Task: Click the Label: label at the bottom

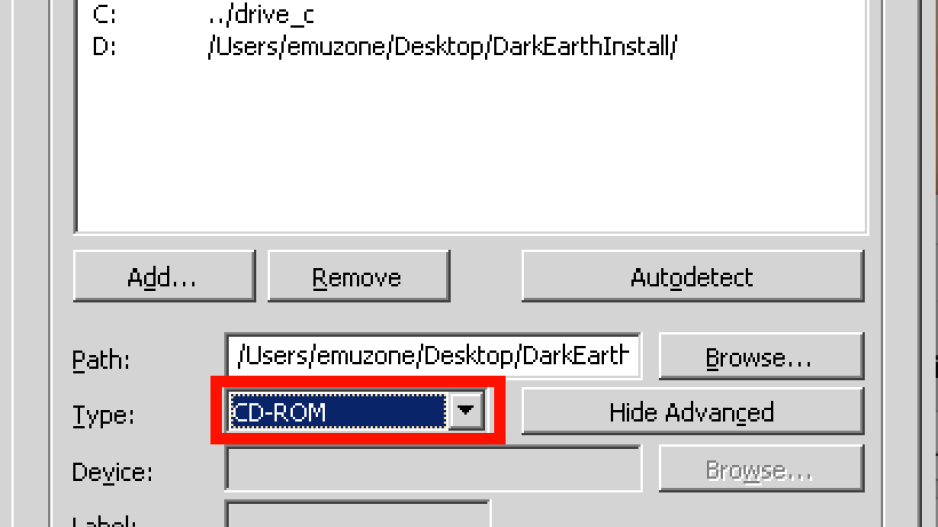Action: point(105,520)
